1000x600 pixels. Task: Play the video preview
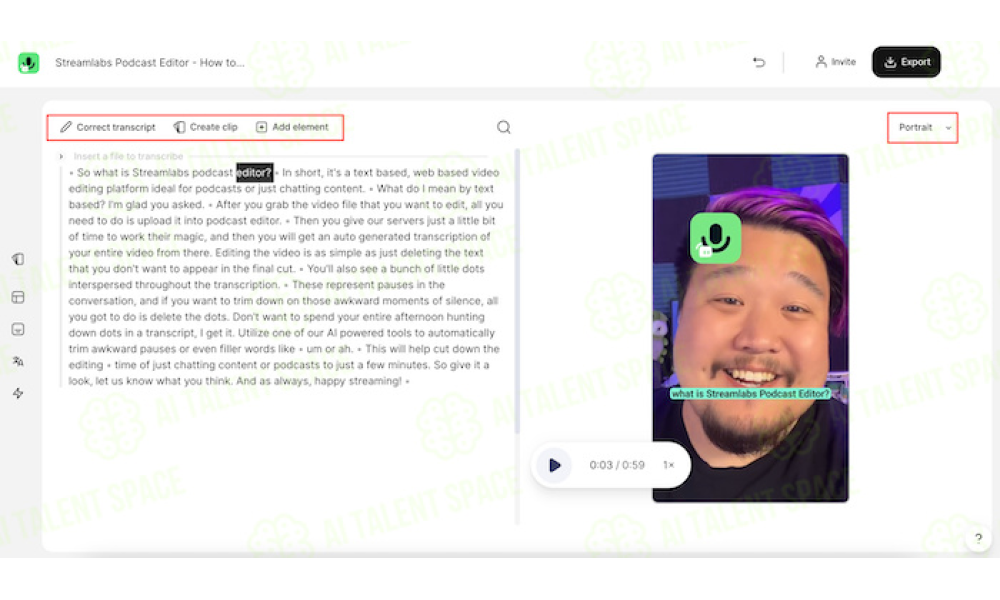[554, 465]
